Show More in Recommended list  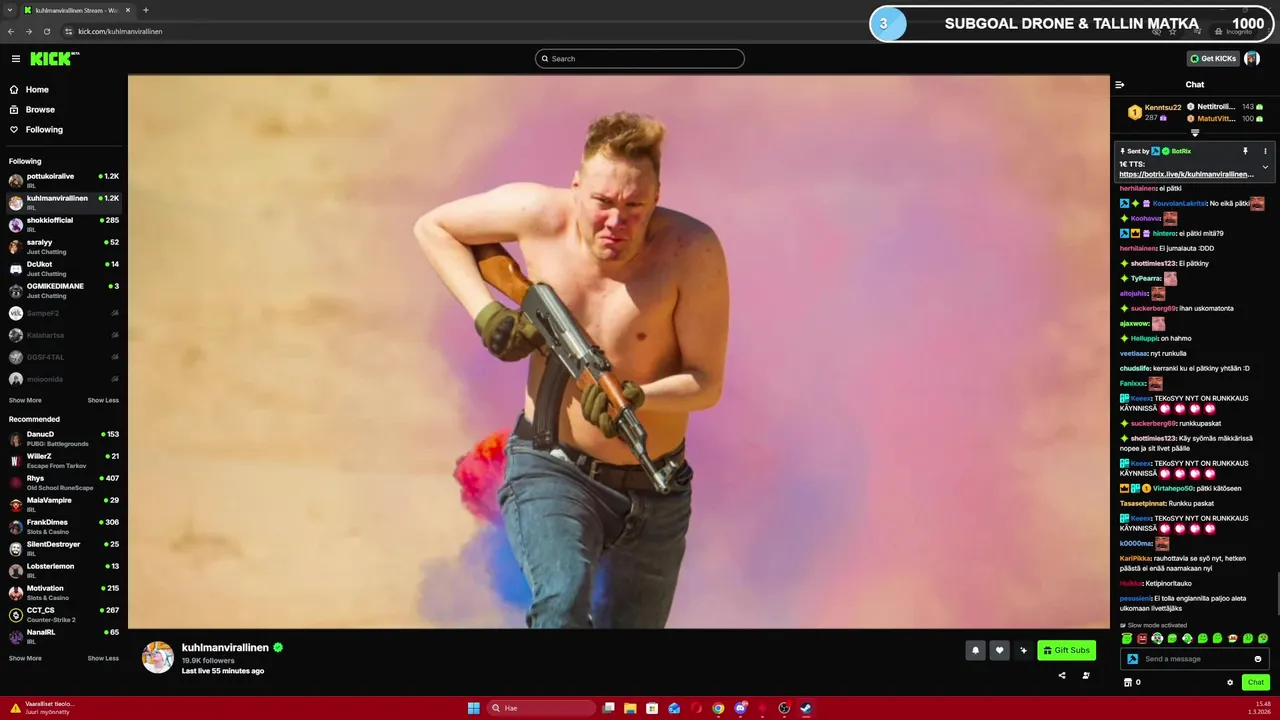(x=25, y=658)
